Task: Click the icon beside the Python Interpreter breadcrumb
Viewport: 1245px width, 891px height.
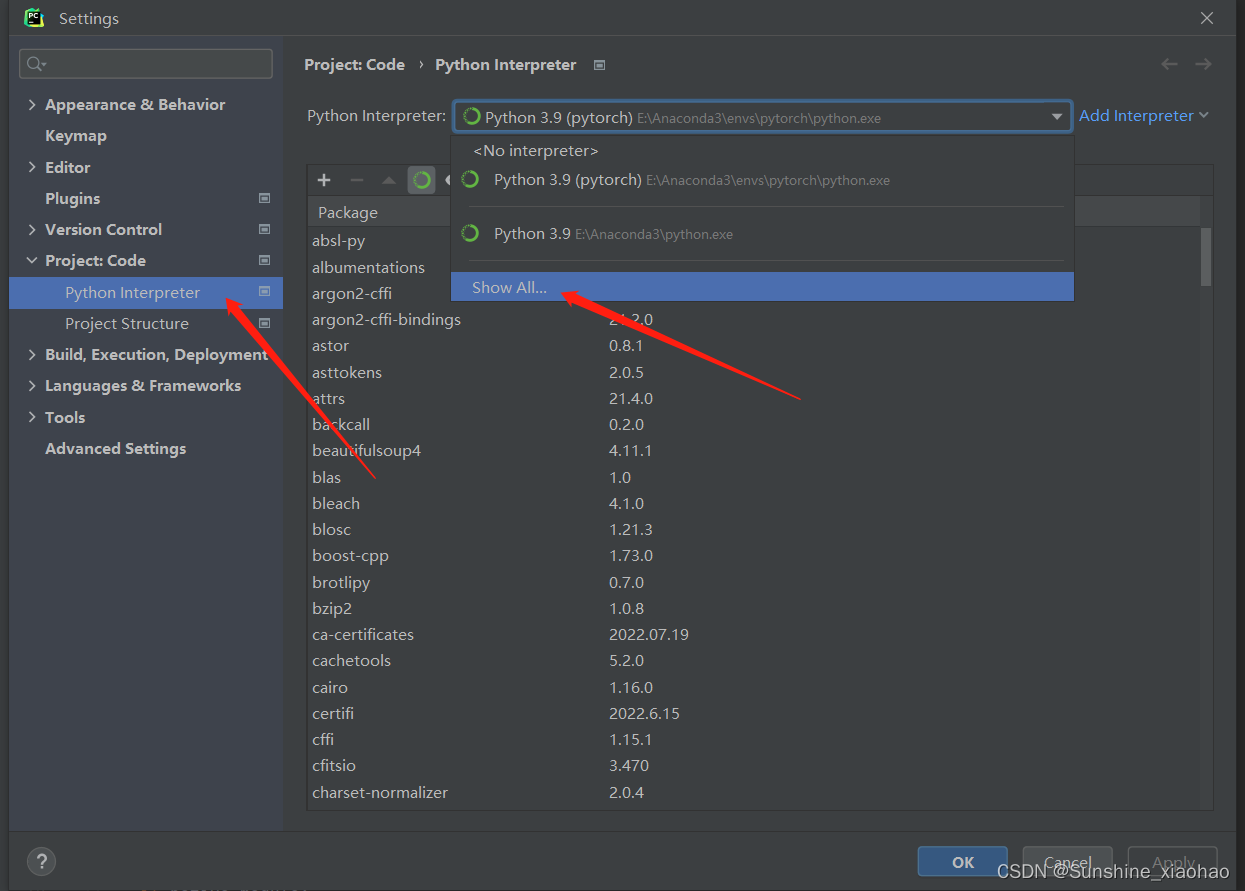Action: pyautogui.click(x=598, y=64)
